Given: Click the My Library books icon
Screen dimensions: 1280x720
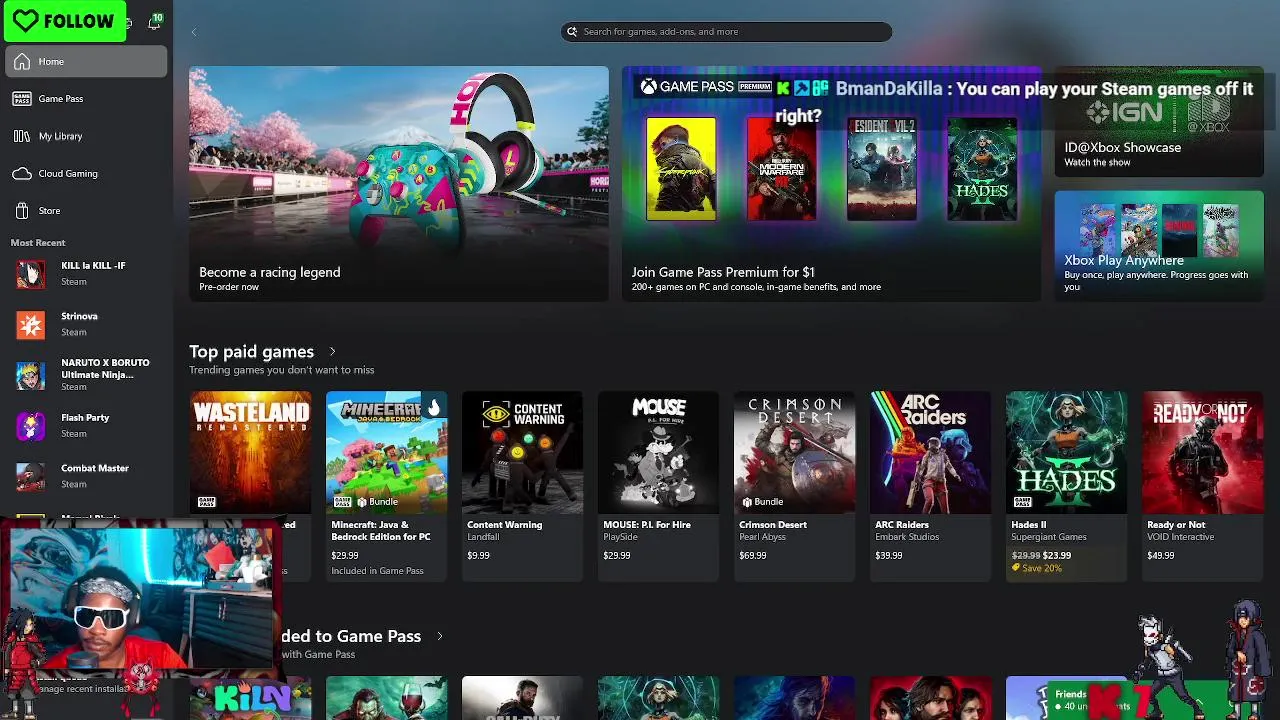Looking at the screenshot, I should 22,136.
